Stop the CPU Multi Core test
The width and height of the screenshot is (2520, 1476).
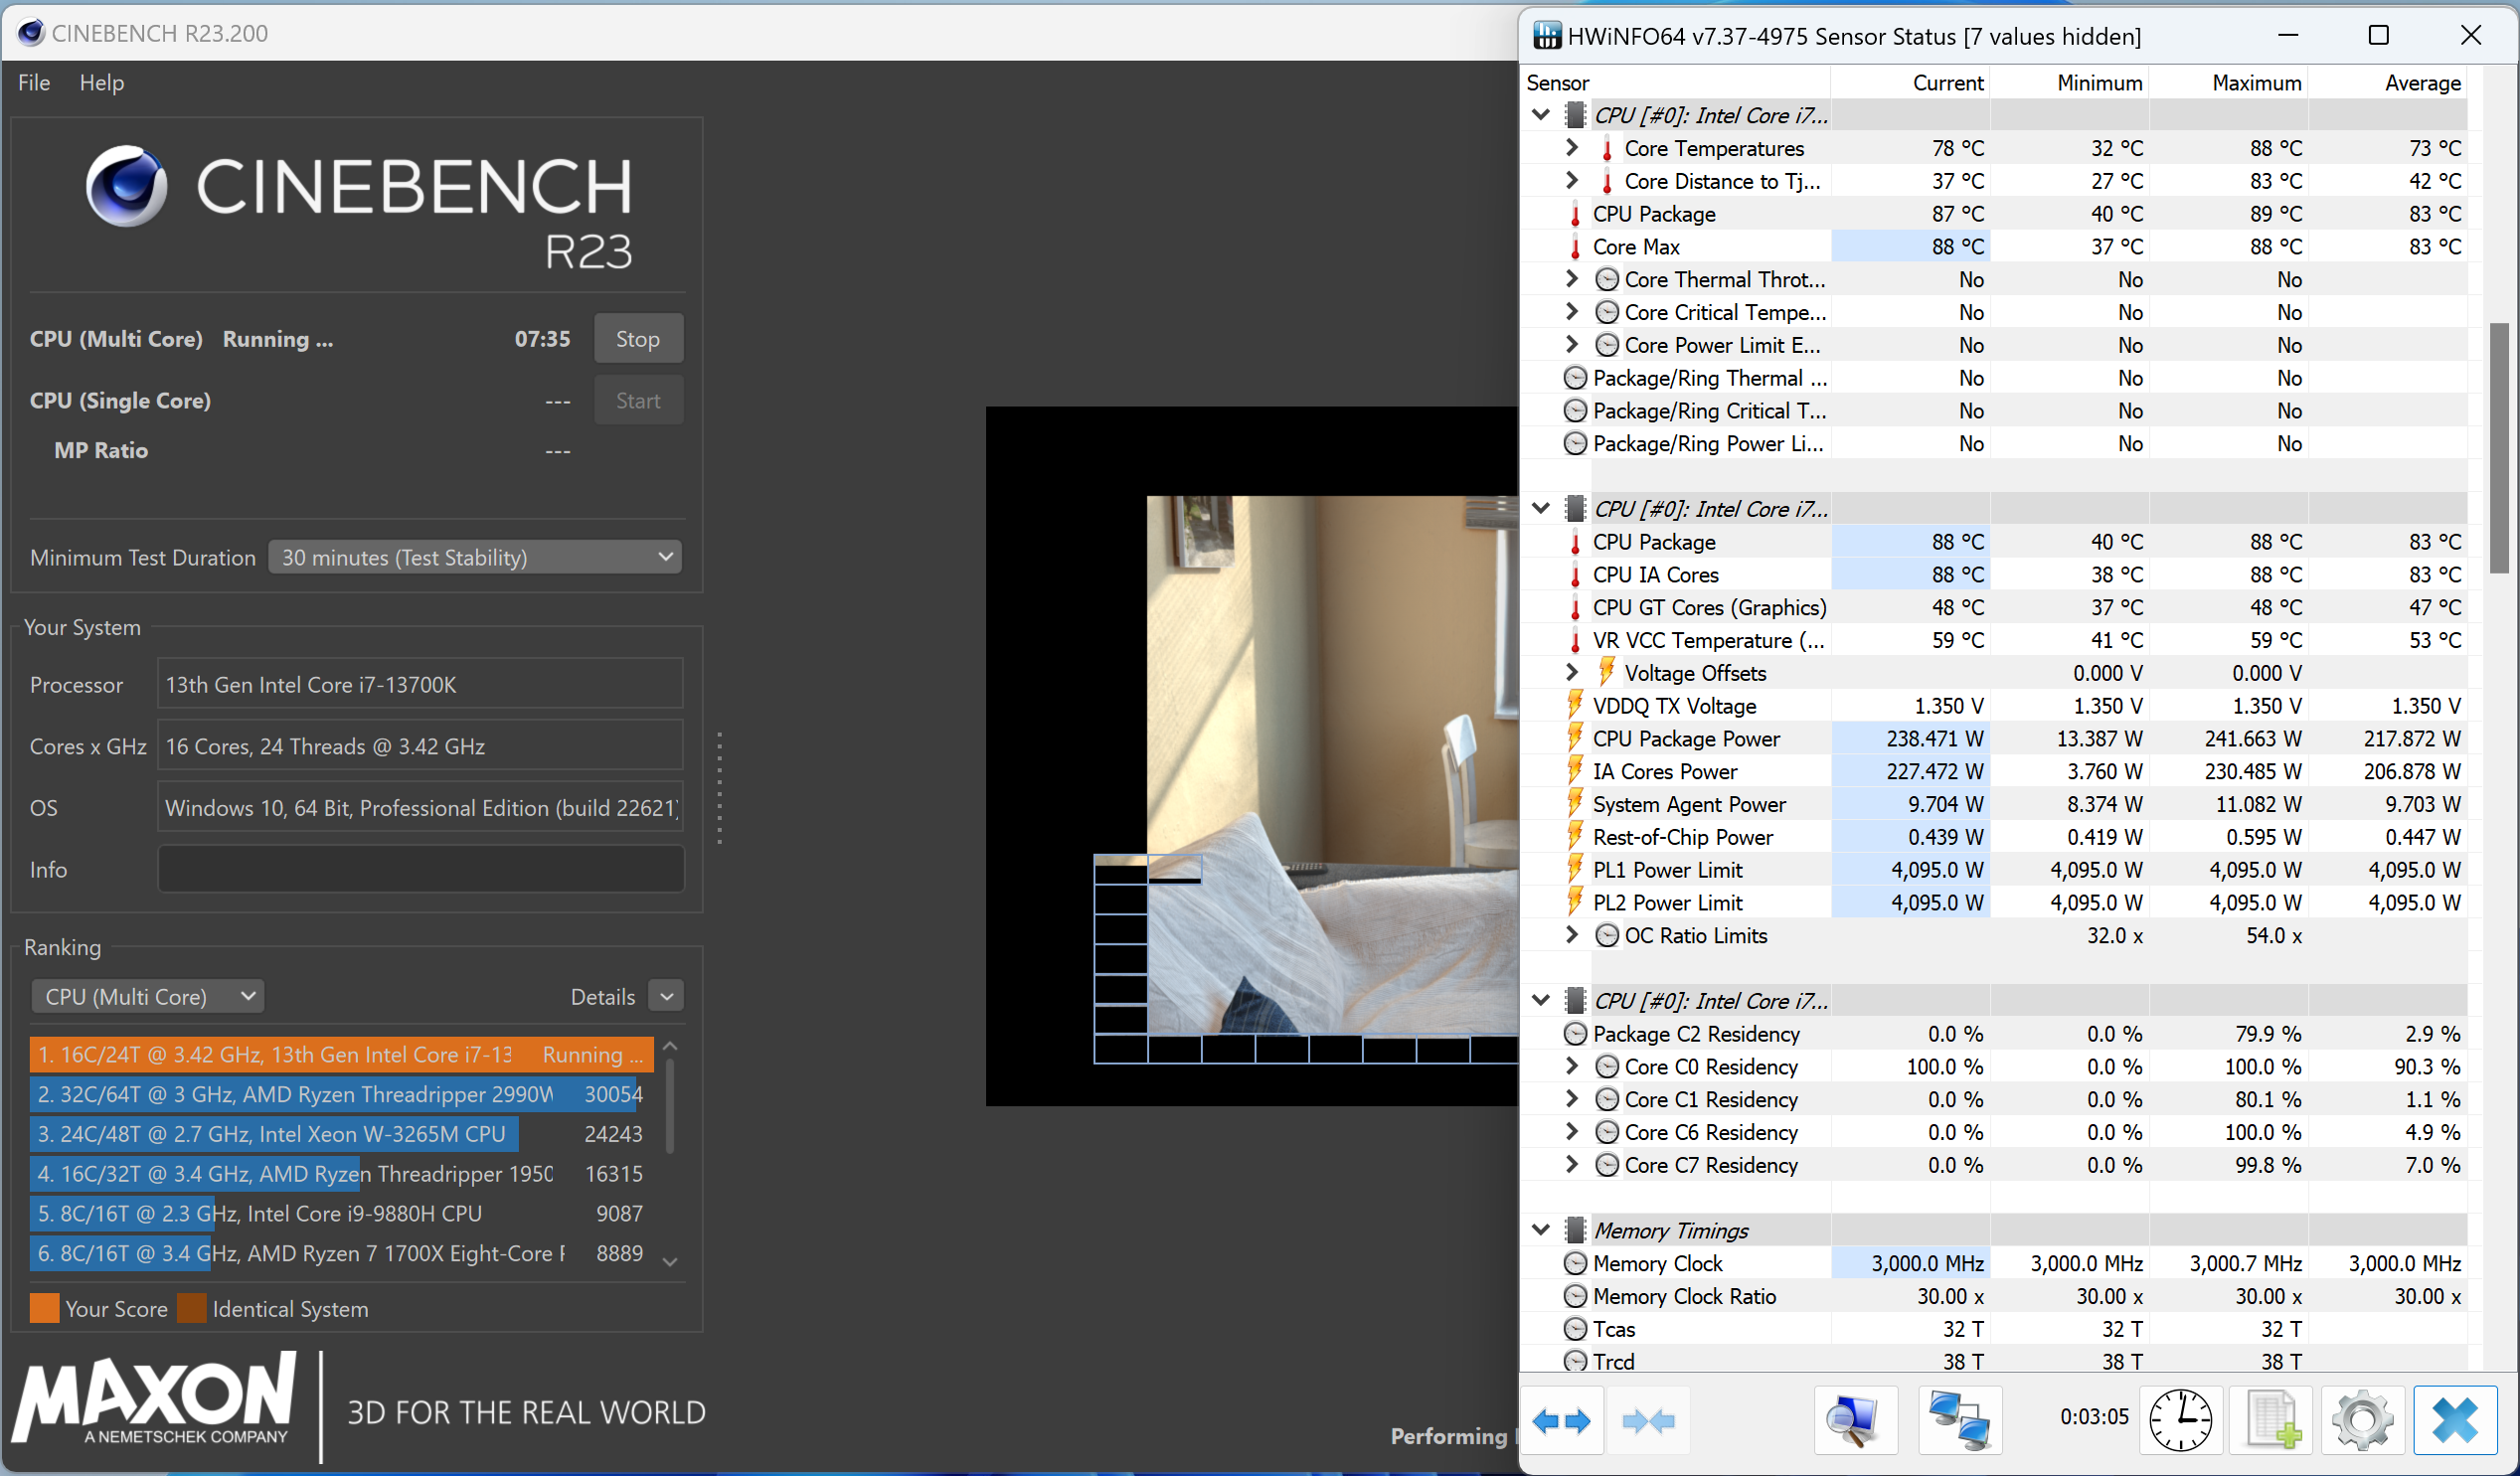click(x=638, y=339)
